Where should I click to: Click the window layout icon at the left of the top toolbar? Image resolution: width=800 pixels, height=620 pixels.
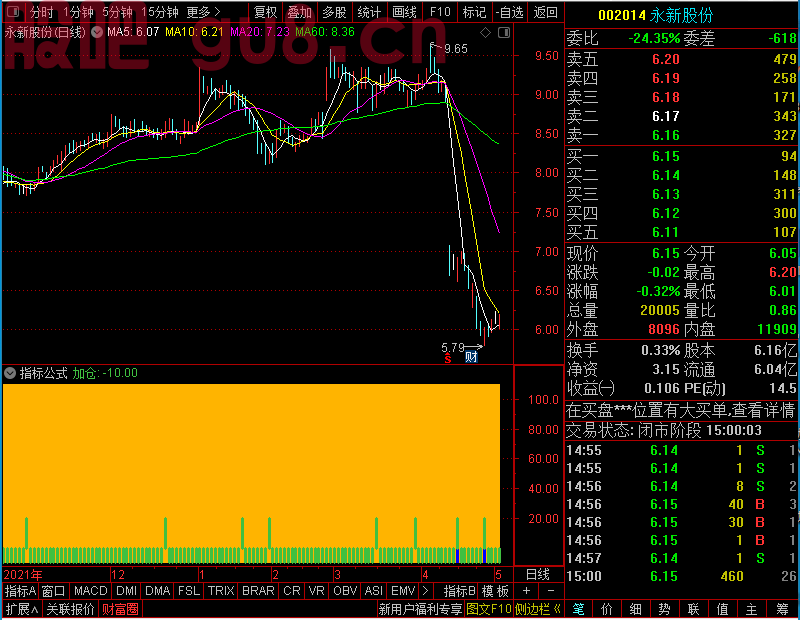pos(14,12)
